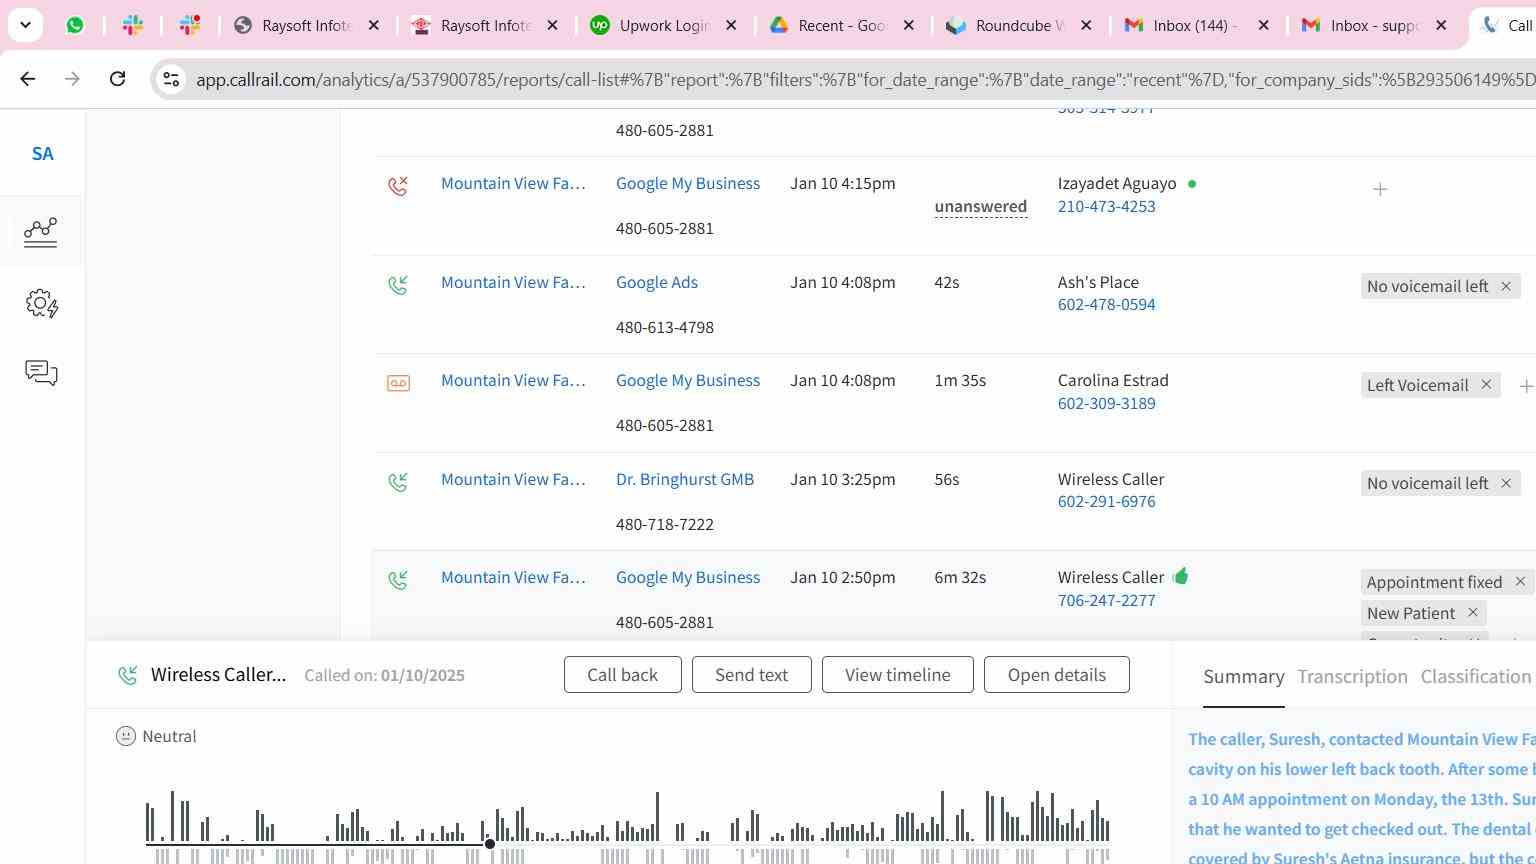The image size is (1536, 864).
Task: Open Mountain View company link for Jan 10 4:15pm
Action: point(513,183)
